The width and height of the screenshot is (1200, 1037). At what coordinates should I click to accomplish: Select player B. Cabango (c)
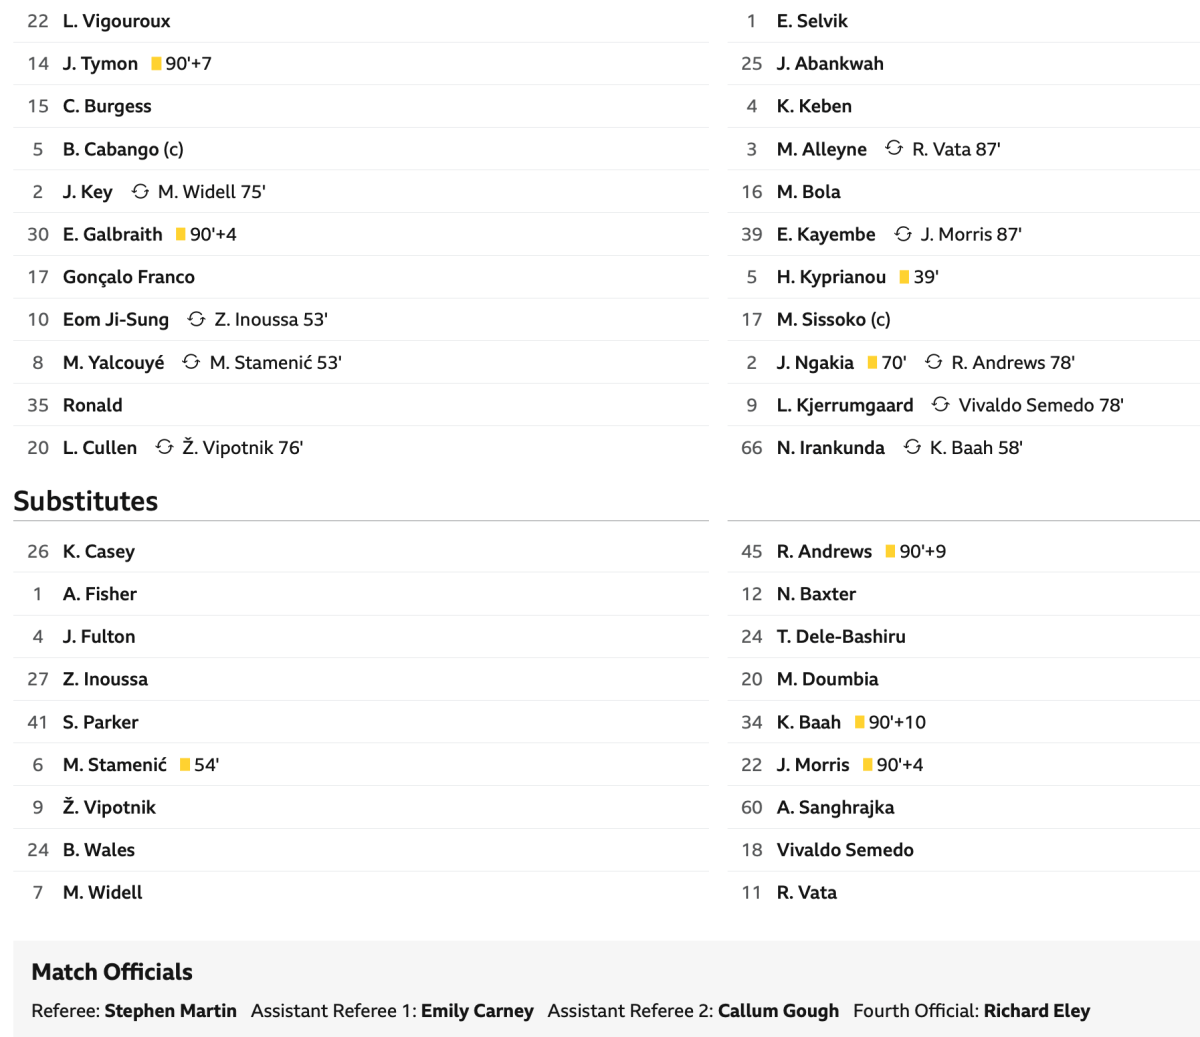coord(123,149)
